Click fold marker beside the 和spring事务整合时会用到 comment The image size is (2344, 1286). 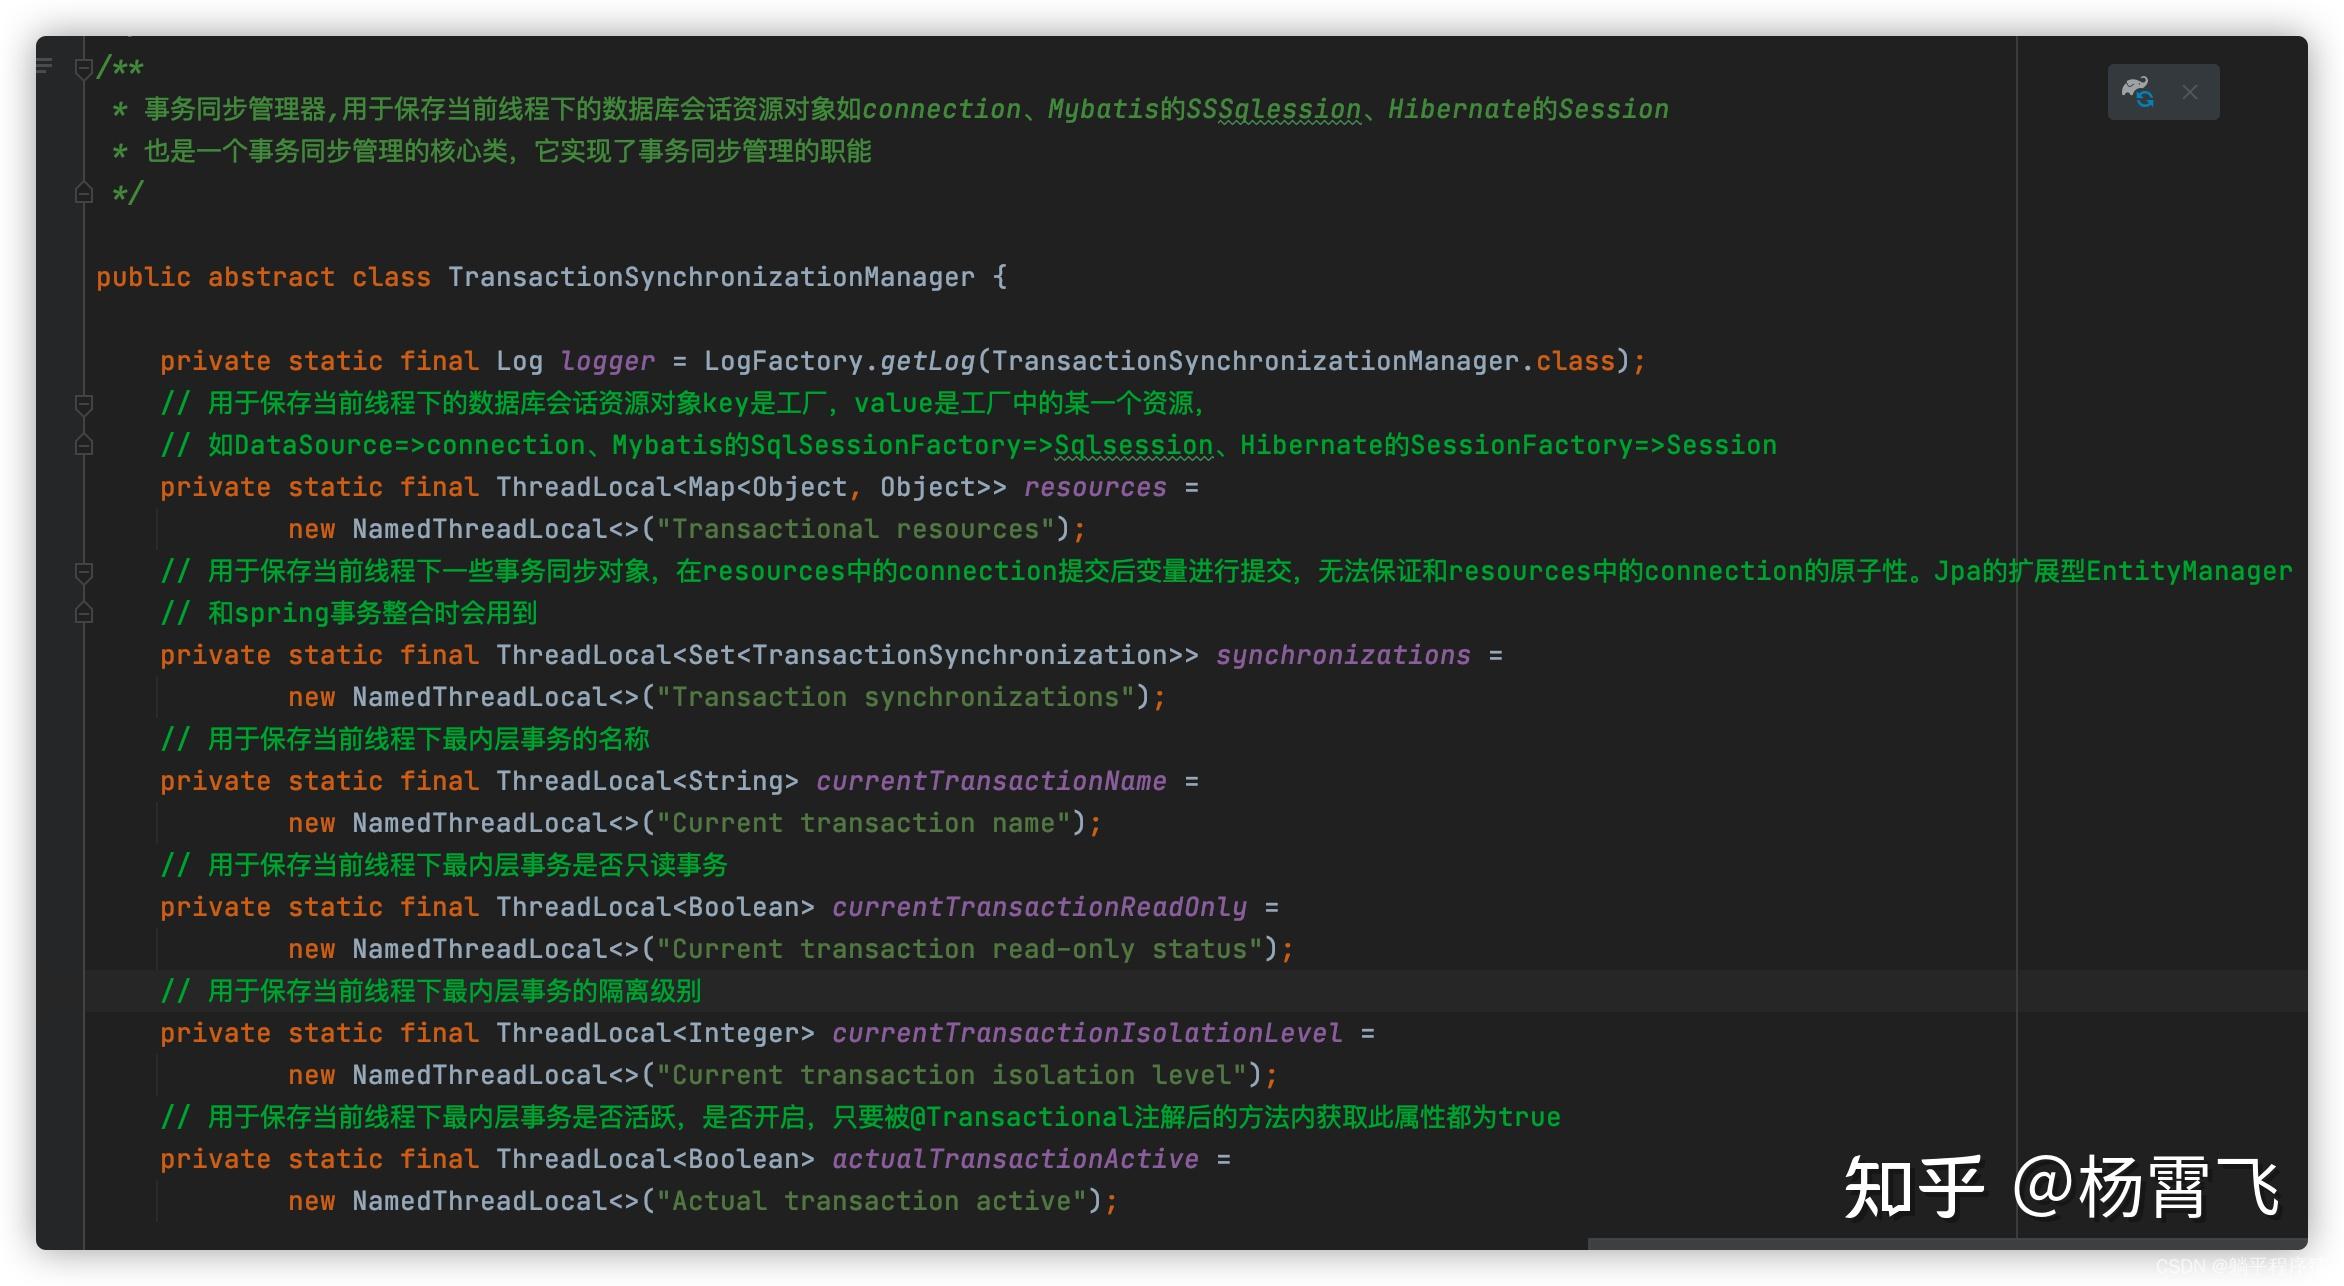point(84,613)
